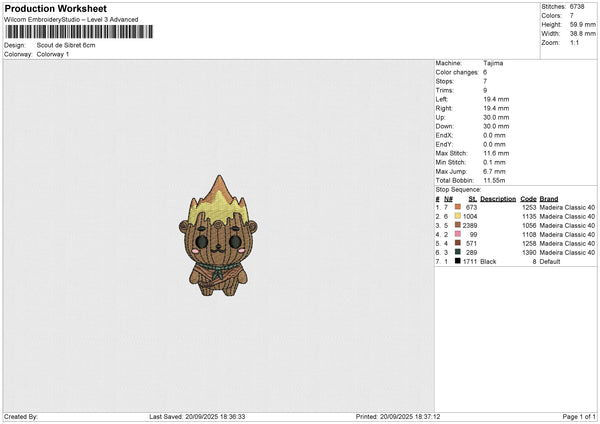This screenshot has height=424, width=600.
Task: Click the thread code "1253"
Action: [x=529, y=207]
